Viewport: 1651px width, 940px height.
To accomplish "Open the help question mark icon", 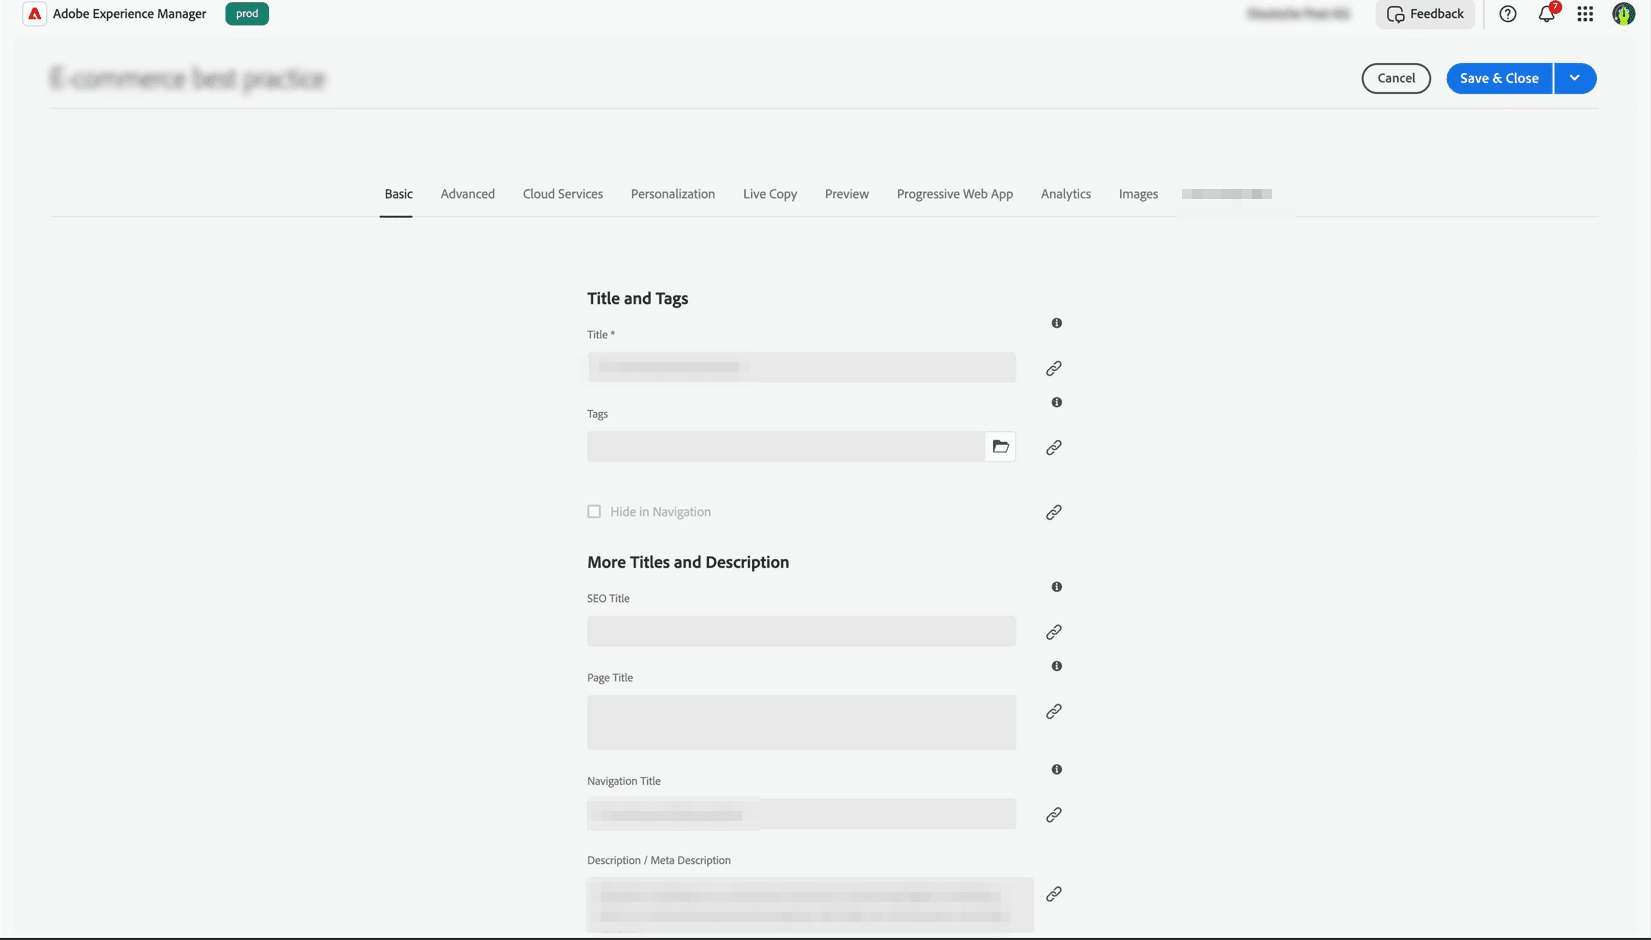I will click(x=1507, y=14).
